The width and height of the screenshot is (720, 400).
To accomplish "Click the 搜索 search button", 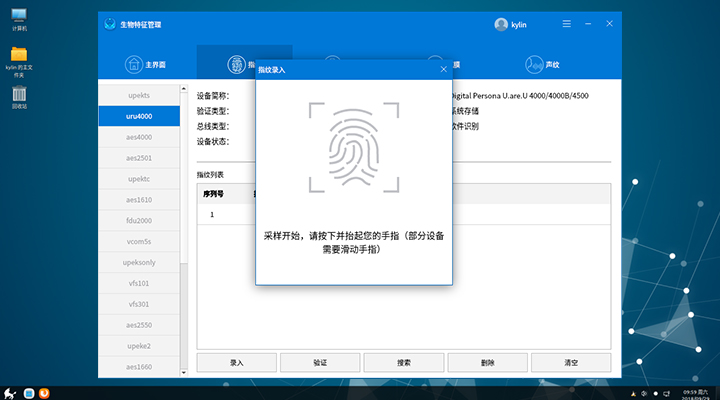I will point(404,363).
